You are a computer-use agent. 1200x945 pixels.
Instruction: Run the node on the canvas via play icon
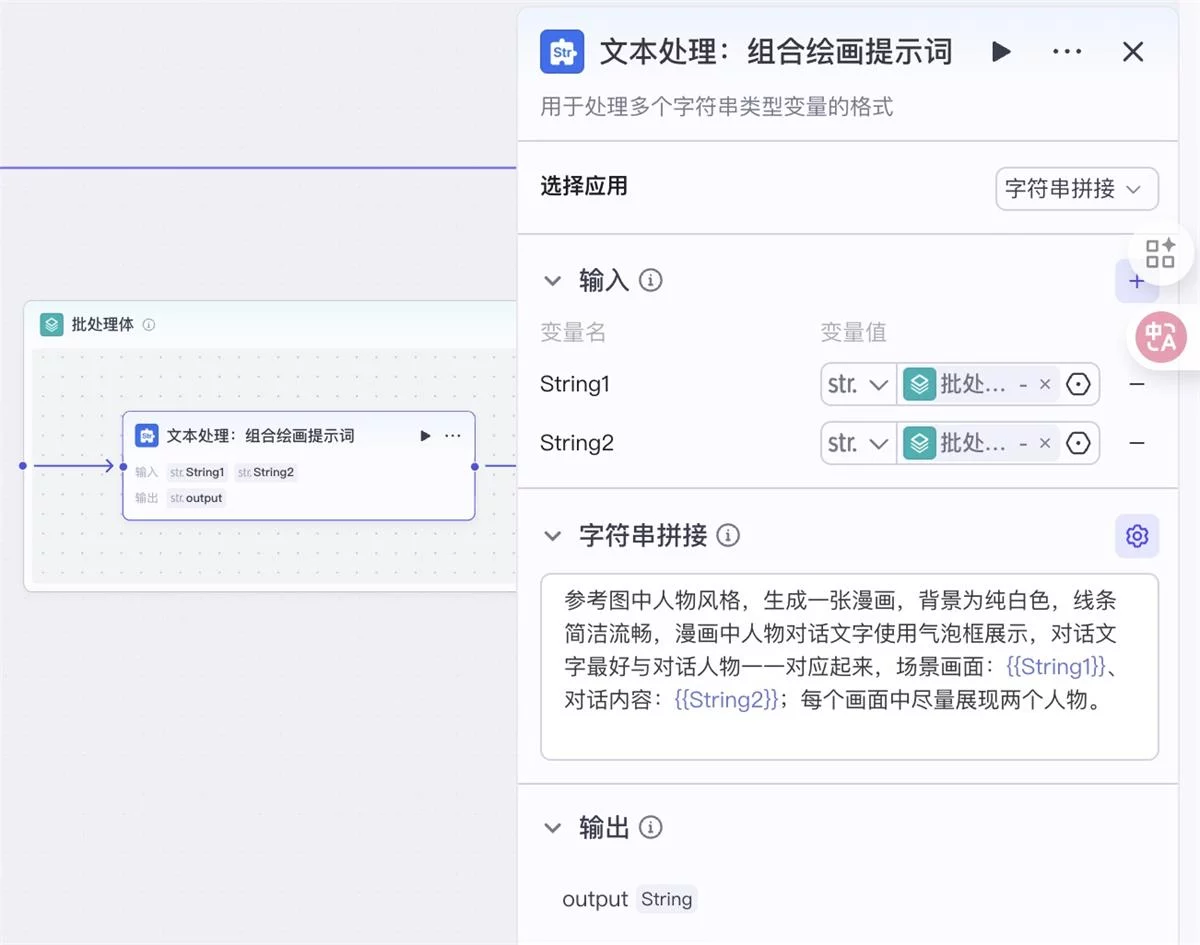tap(424, 435)
